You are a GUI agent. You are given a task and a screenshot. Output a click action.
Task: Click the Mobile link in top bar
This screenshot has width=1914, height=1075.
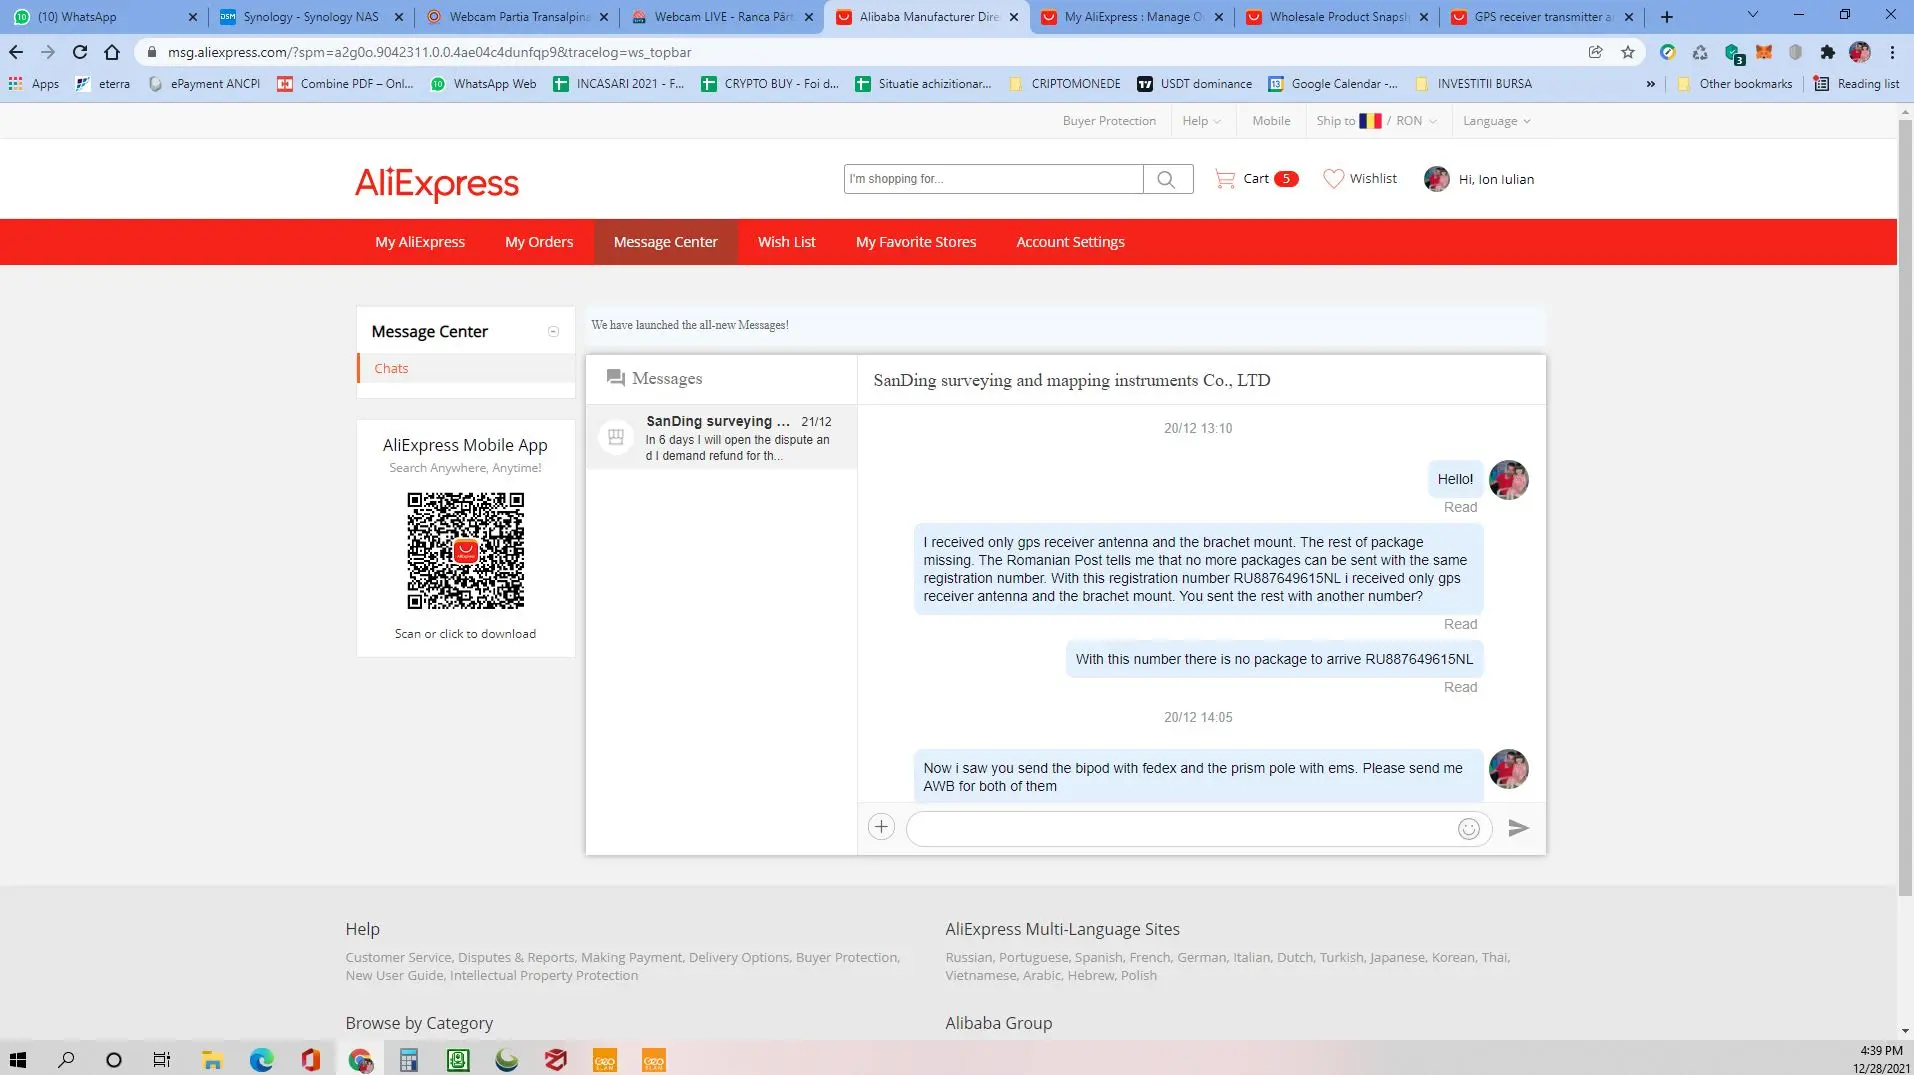coord(1271,121)
